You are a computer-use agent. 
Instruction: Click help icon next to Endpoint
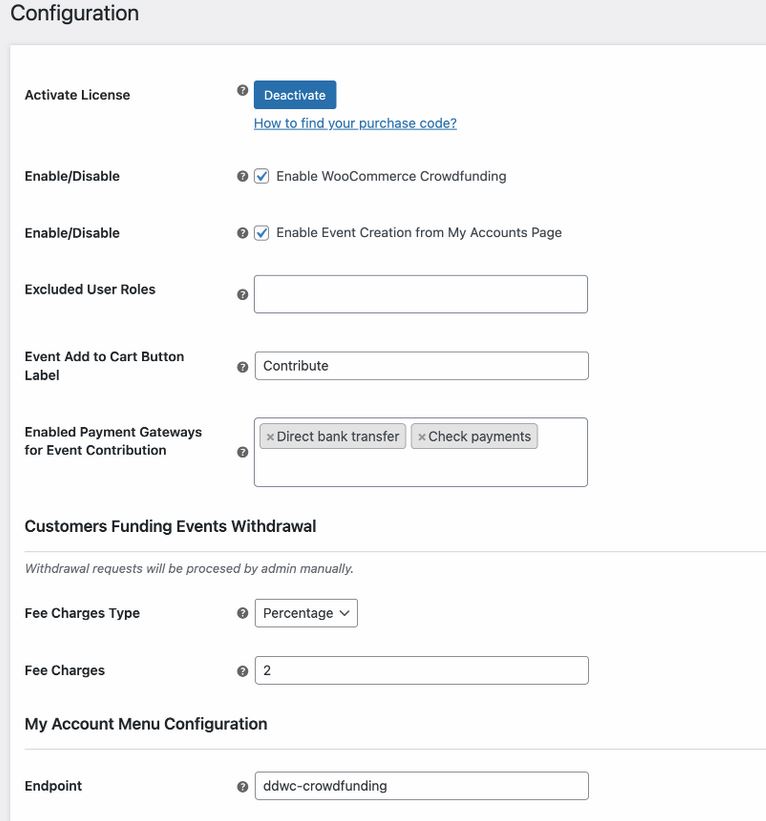point(242,786)
